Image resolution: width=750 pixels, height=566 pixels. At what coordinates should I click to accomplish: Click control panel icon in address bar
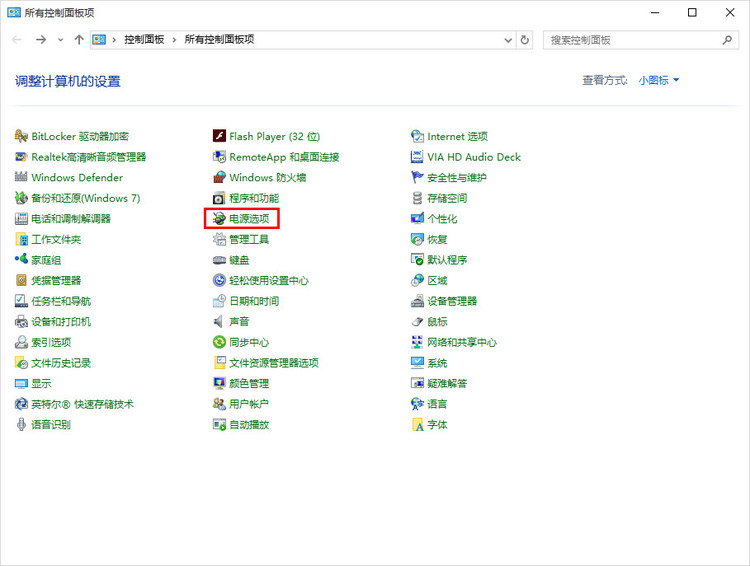tap(99, 40)
